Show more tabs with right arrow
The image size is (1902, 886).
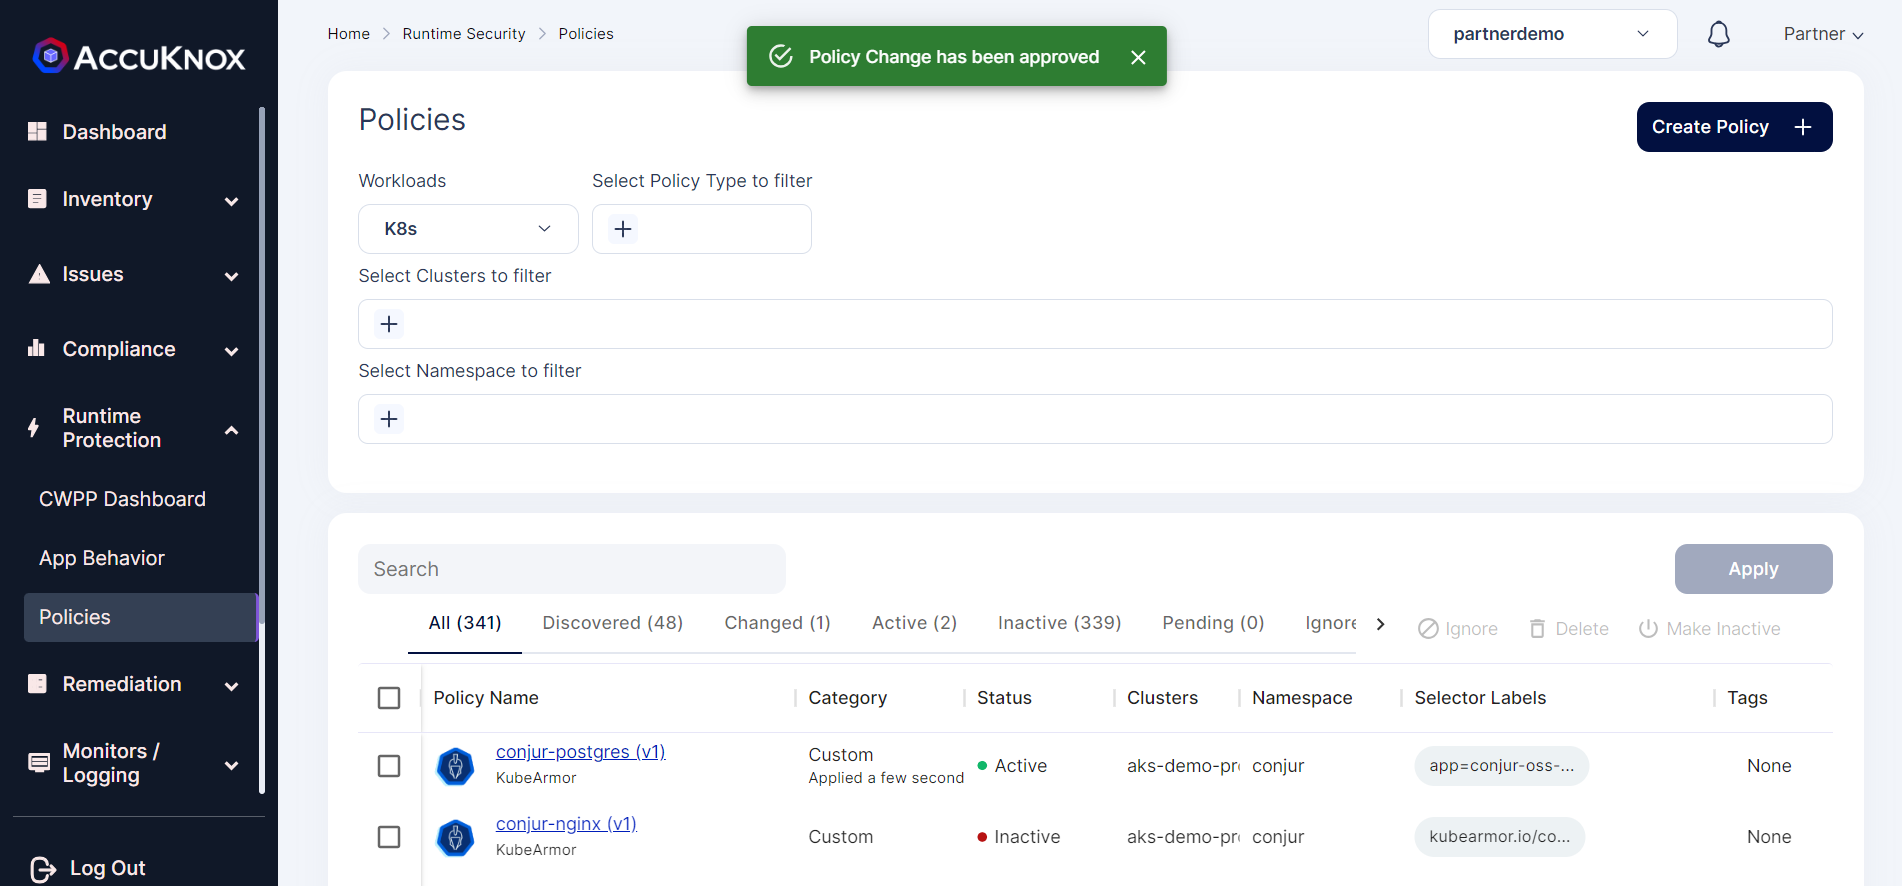(x=1381, y=624)
